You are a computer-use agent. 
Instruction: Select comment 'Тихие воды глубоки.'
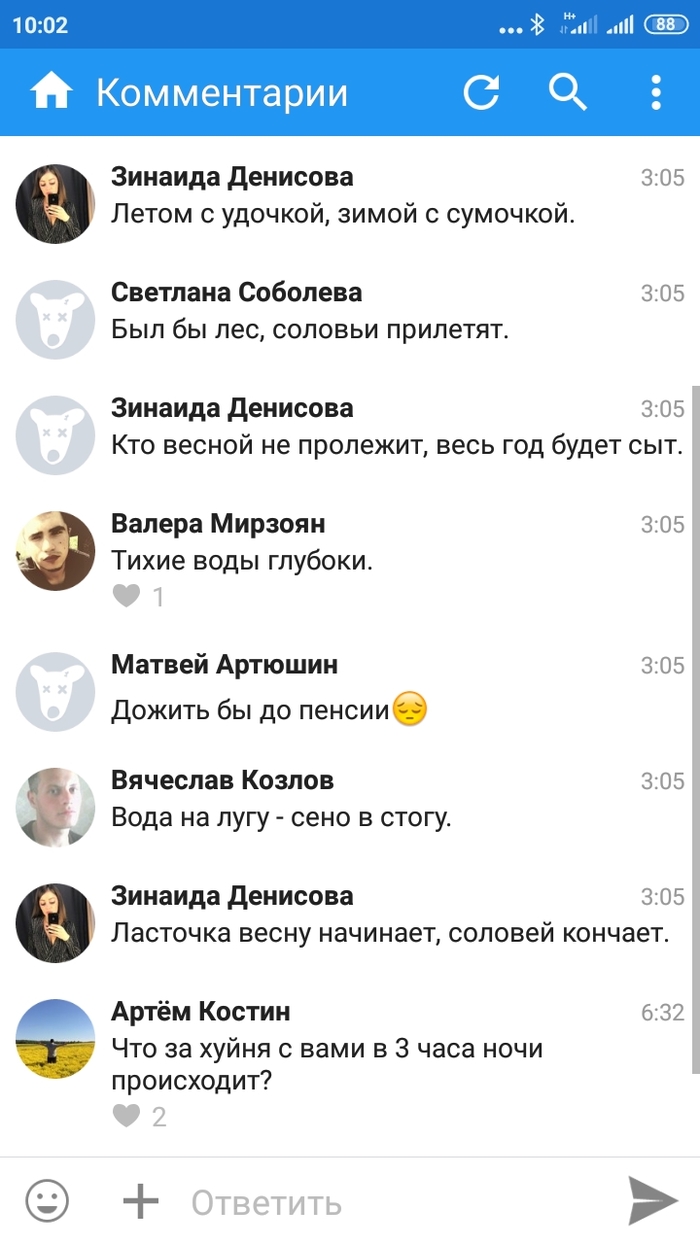coord(242,561)
